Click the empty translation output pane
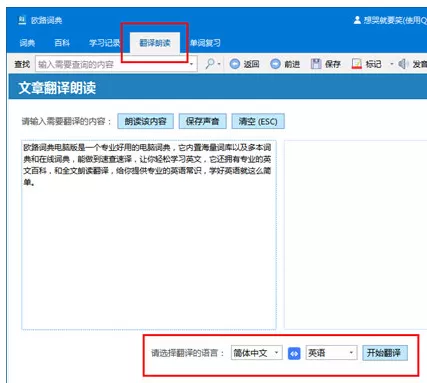 tap(355, 235)
